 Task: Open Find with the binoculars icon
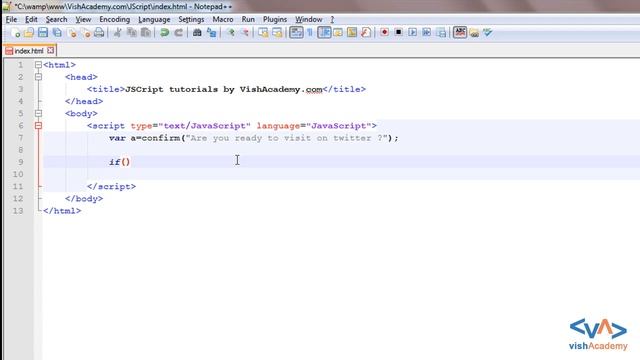click(197, 33)
